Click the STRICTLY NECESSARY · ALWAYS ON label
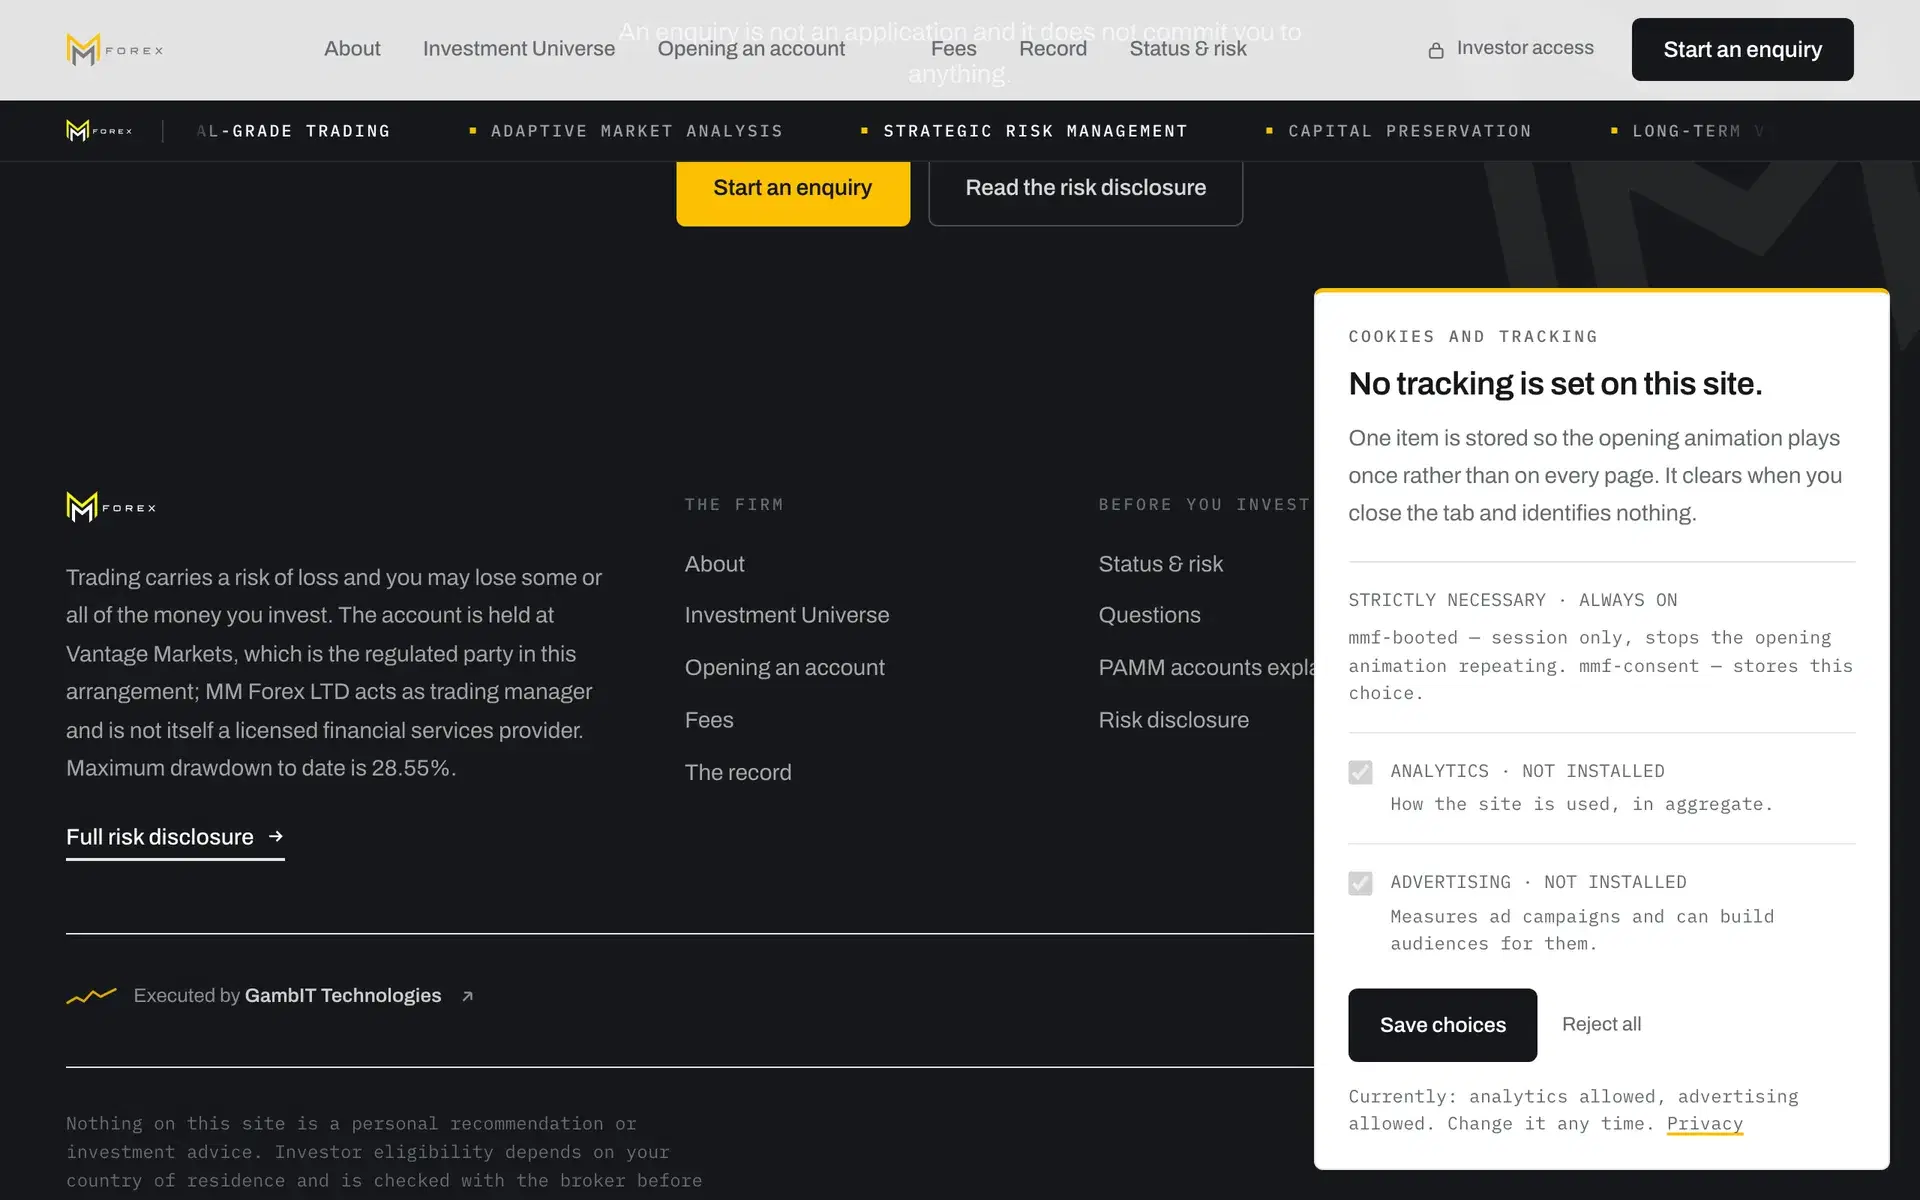Image resolution: width=1920 pixels, height=1200 pixels. [x=1513, y=600]
